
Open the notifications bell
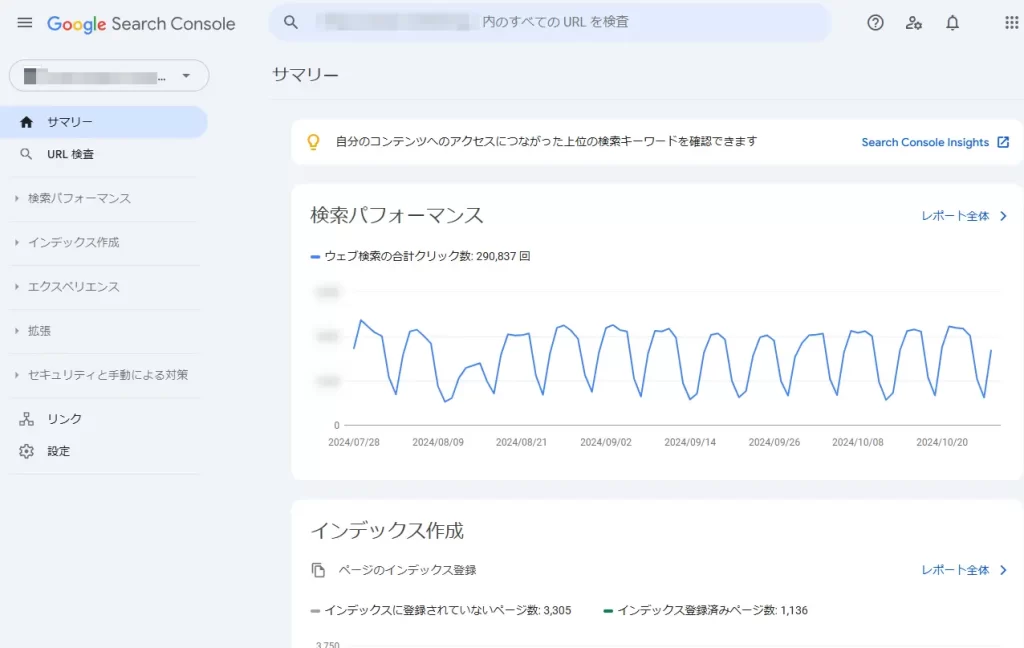point(952,22)
